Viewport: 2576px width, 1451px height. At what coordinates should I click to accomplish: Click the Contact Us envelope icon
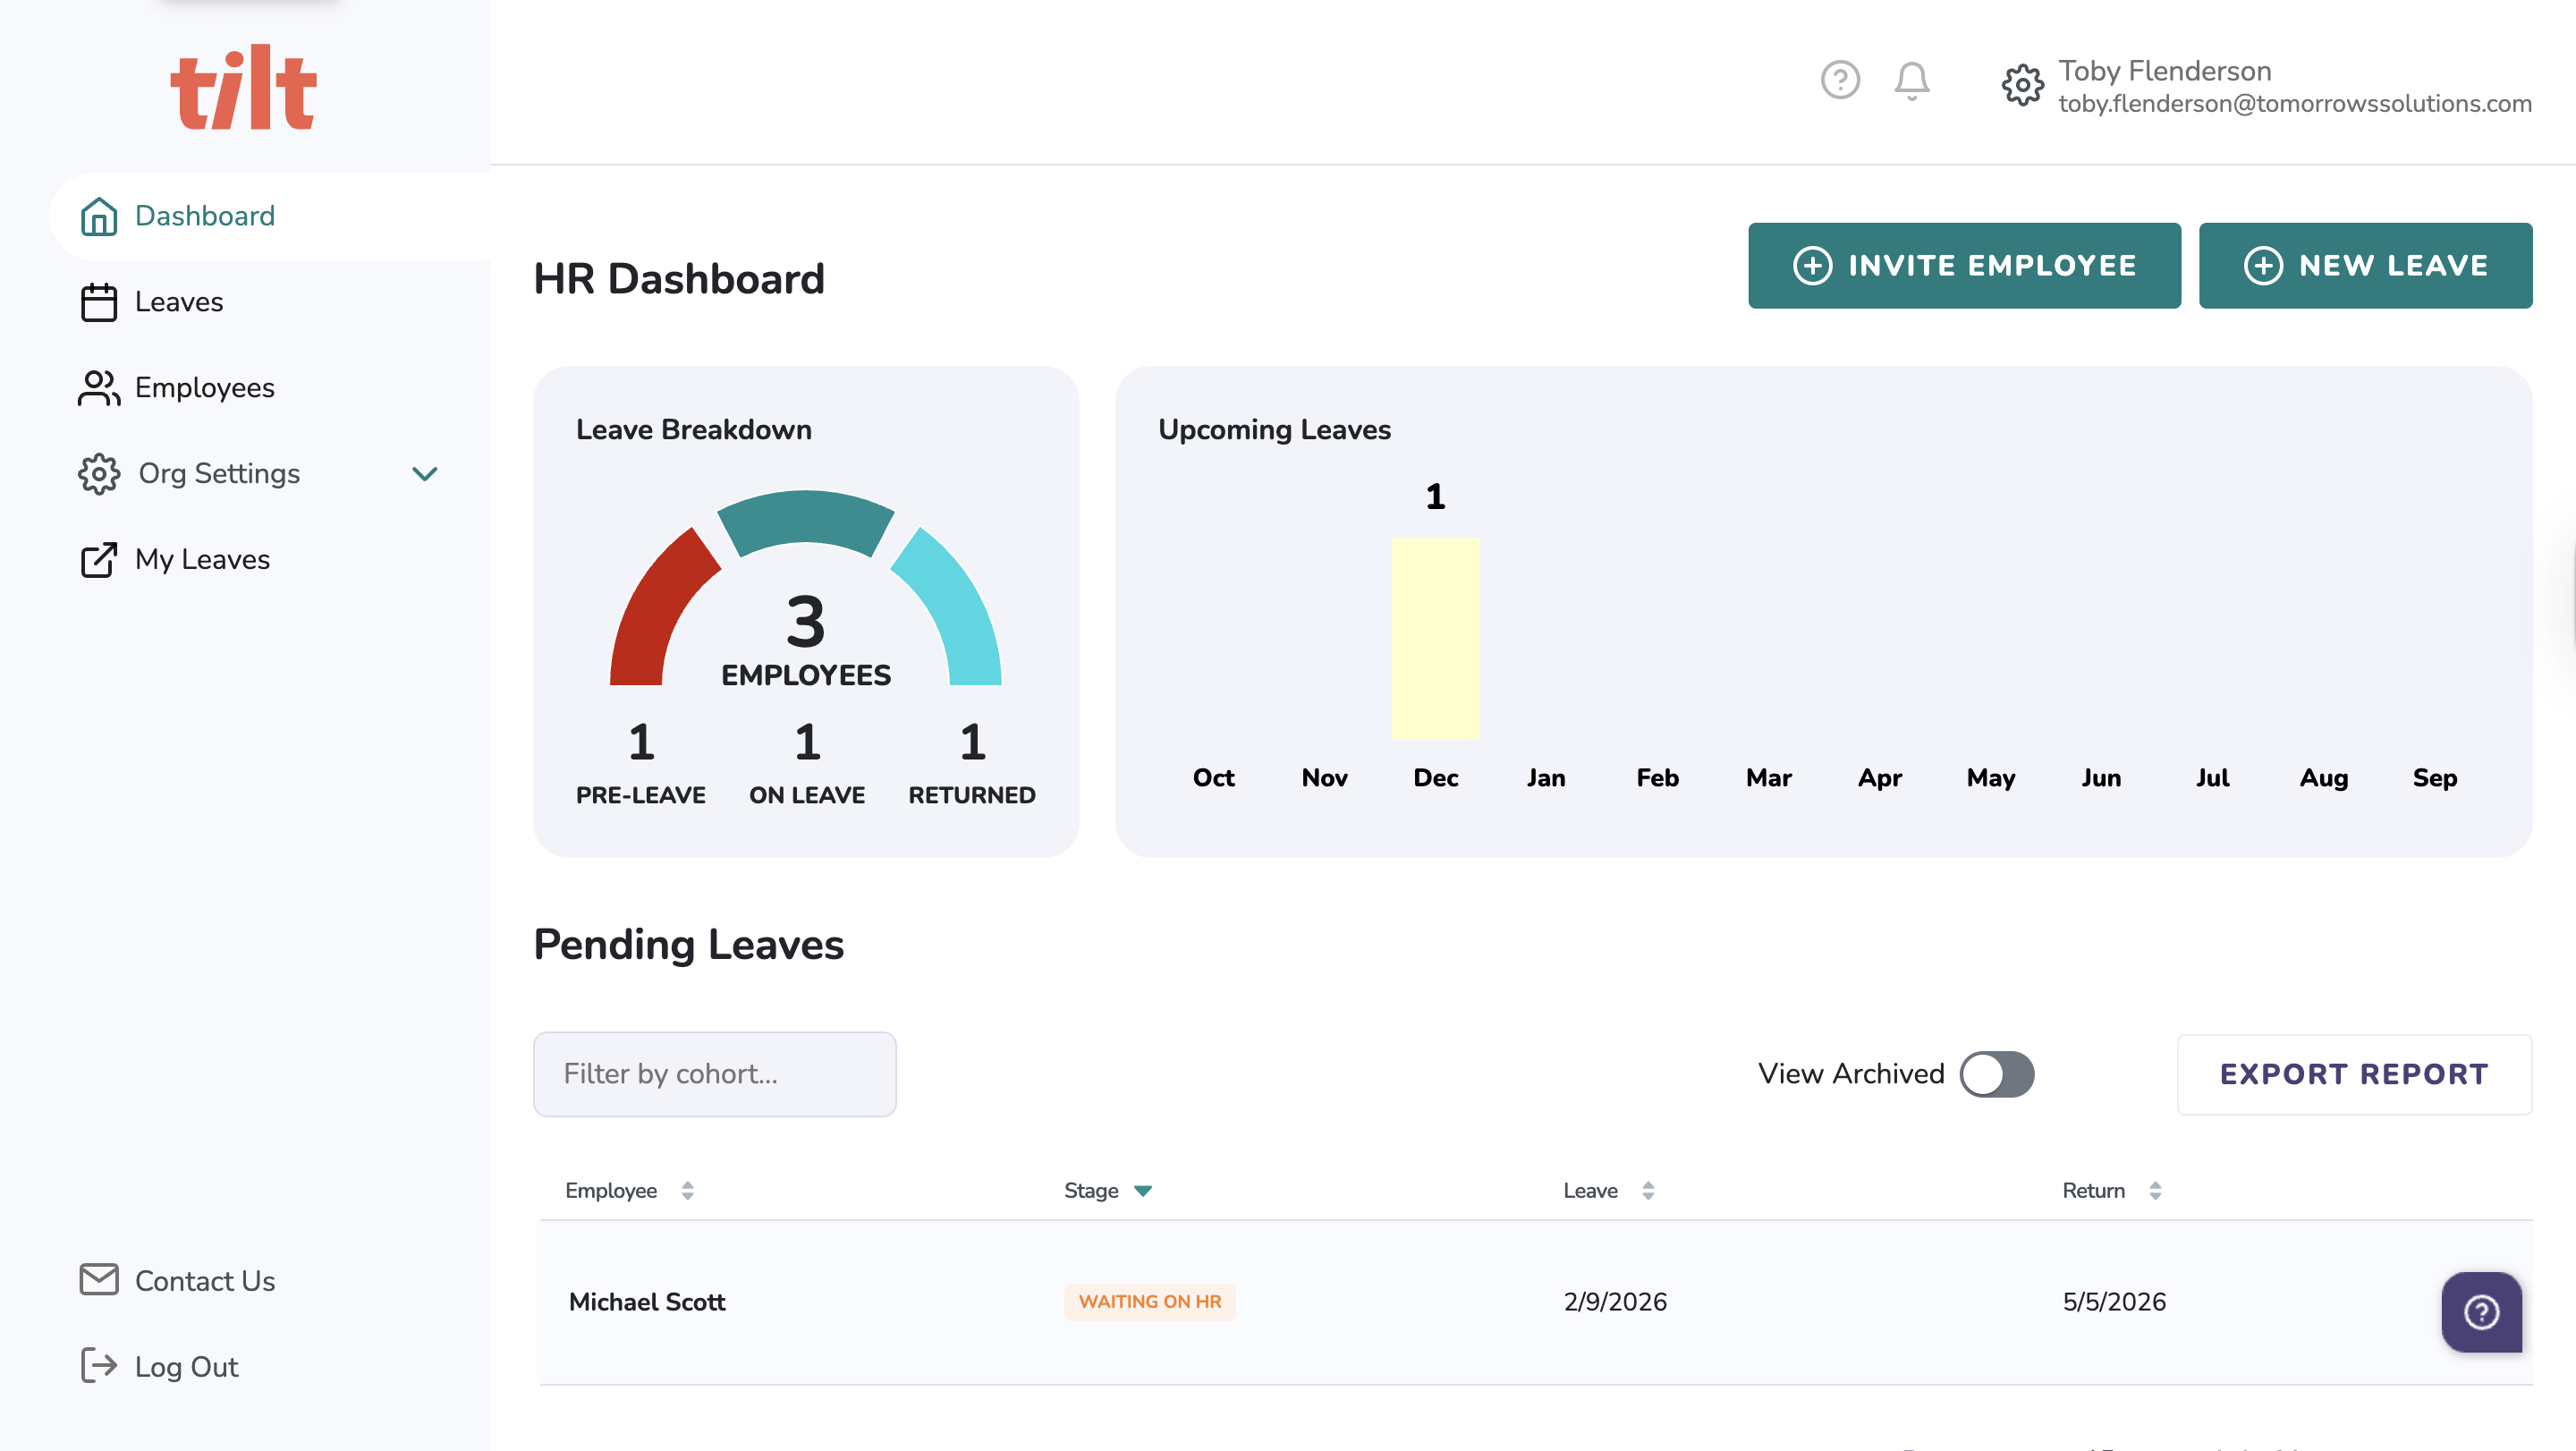tap(99, 1279)
